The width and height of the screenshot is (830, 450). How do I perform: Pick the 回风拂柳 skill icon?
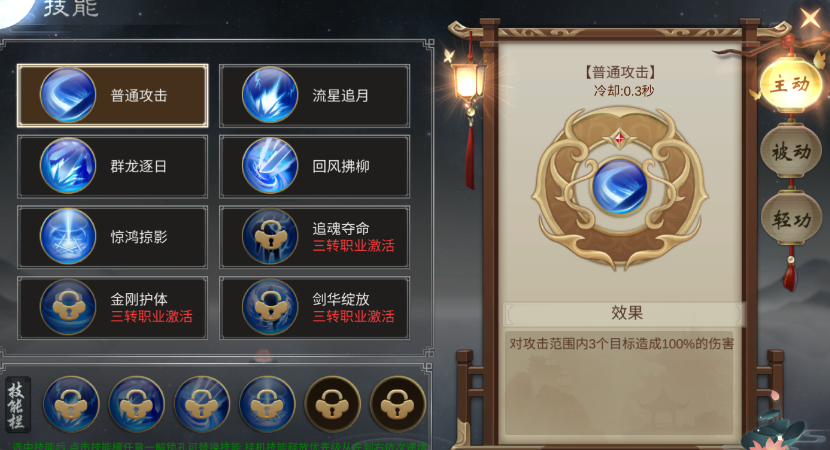coord(270,166)
